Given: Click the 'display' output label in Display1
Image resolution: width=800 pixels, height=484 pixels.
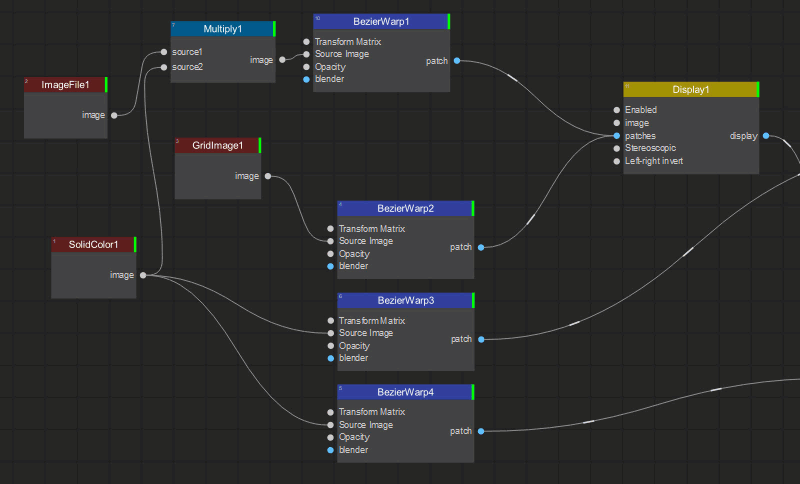Looking at the screenshot, I should 743,136.
